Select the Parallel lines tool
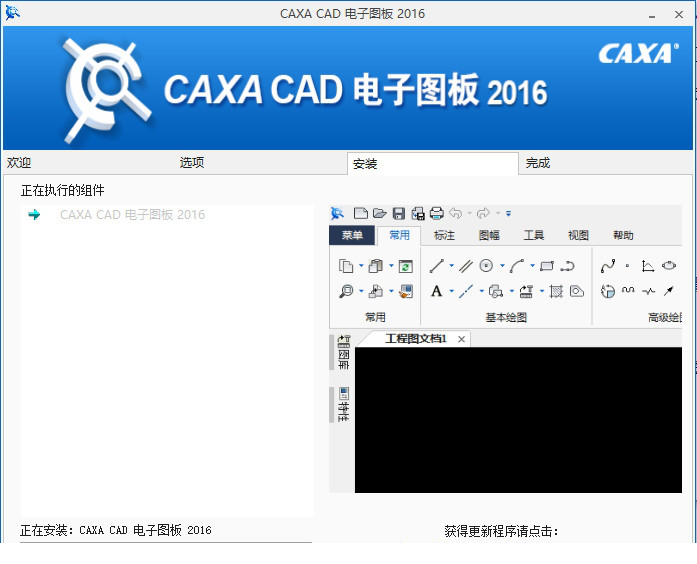Screen dimensions: 697x564 click(465, 266)
